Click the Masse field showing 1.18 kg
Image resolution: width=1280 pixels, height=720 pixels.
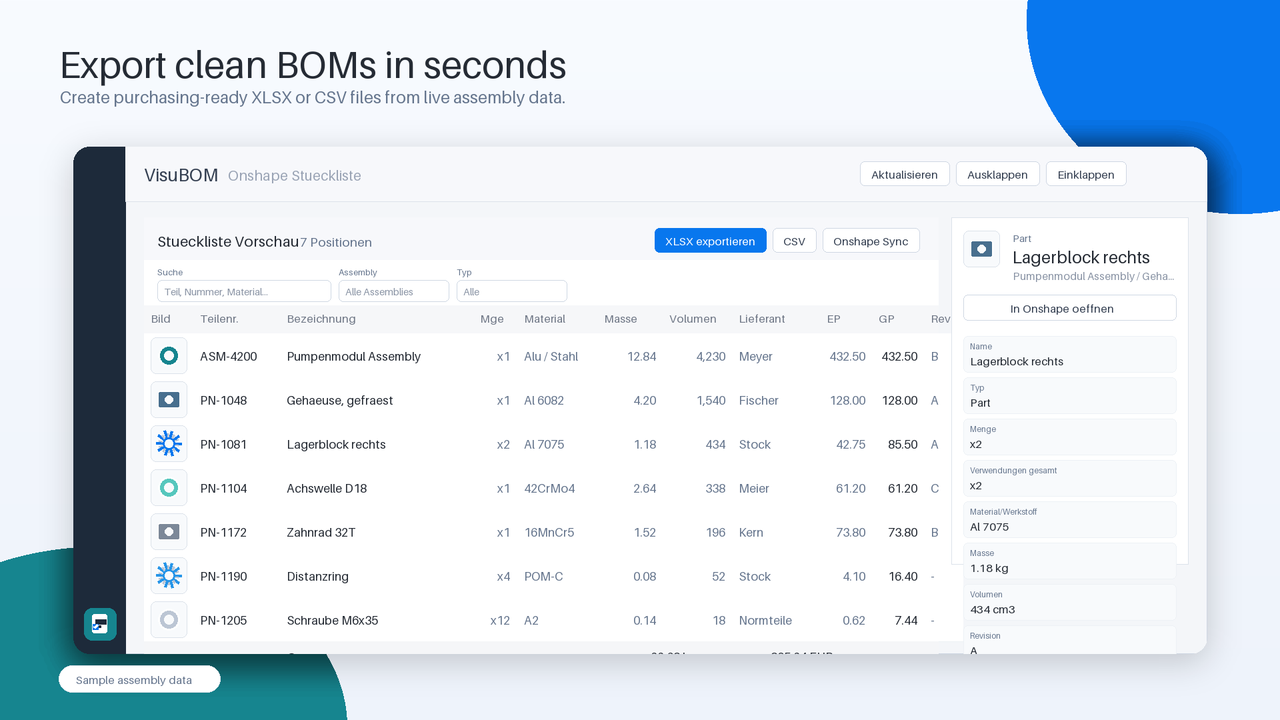point(1069,561)
